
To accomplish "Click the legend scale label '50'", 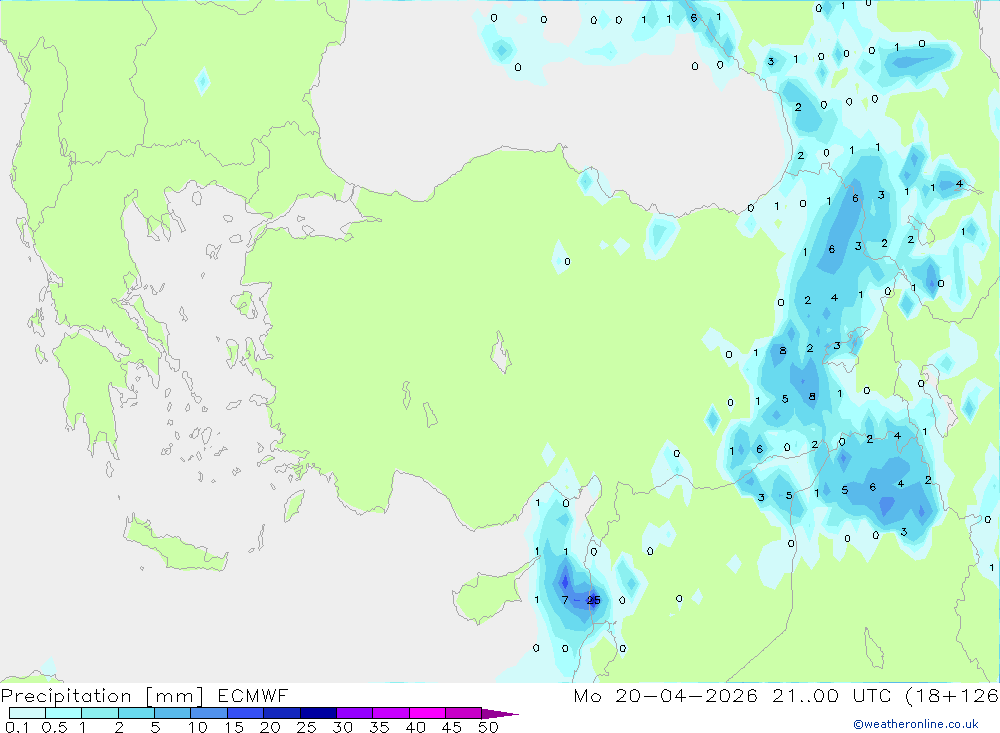I will 489,727.
